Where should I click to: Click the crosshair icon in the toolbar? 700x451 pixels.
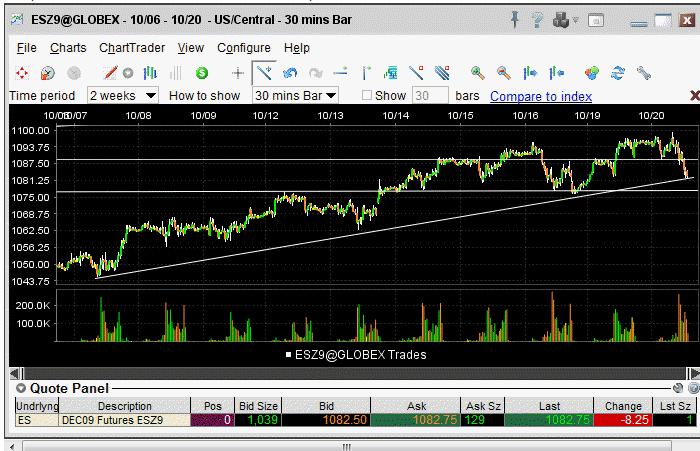click(x=238, y=73)
